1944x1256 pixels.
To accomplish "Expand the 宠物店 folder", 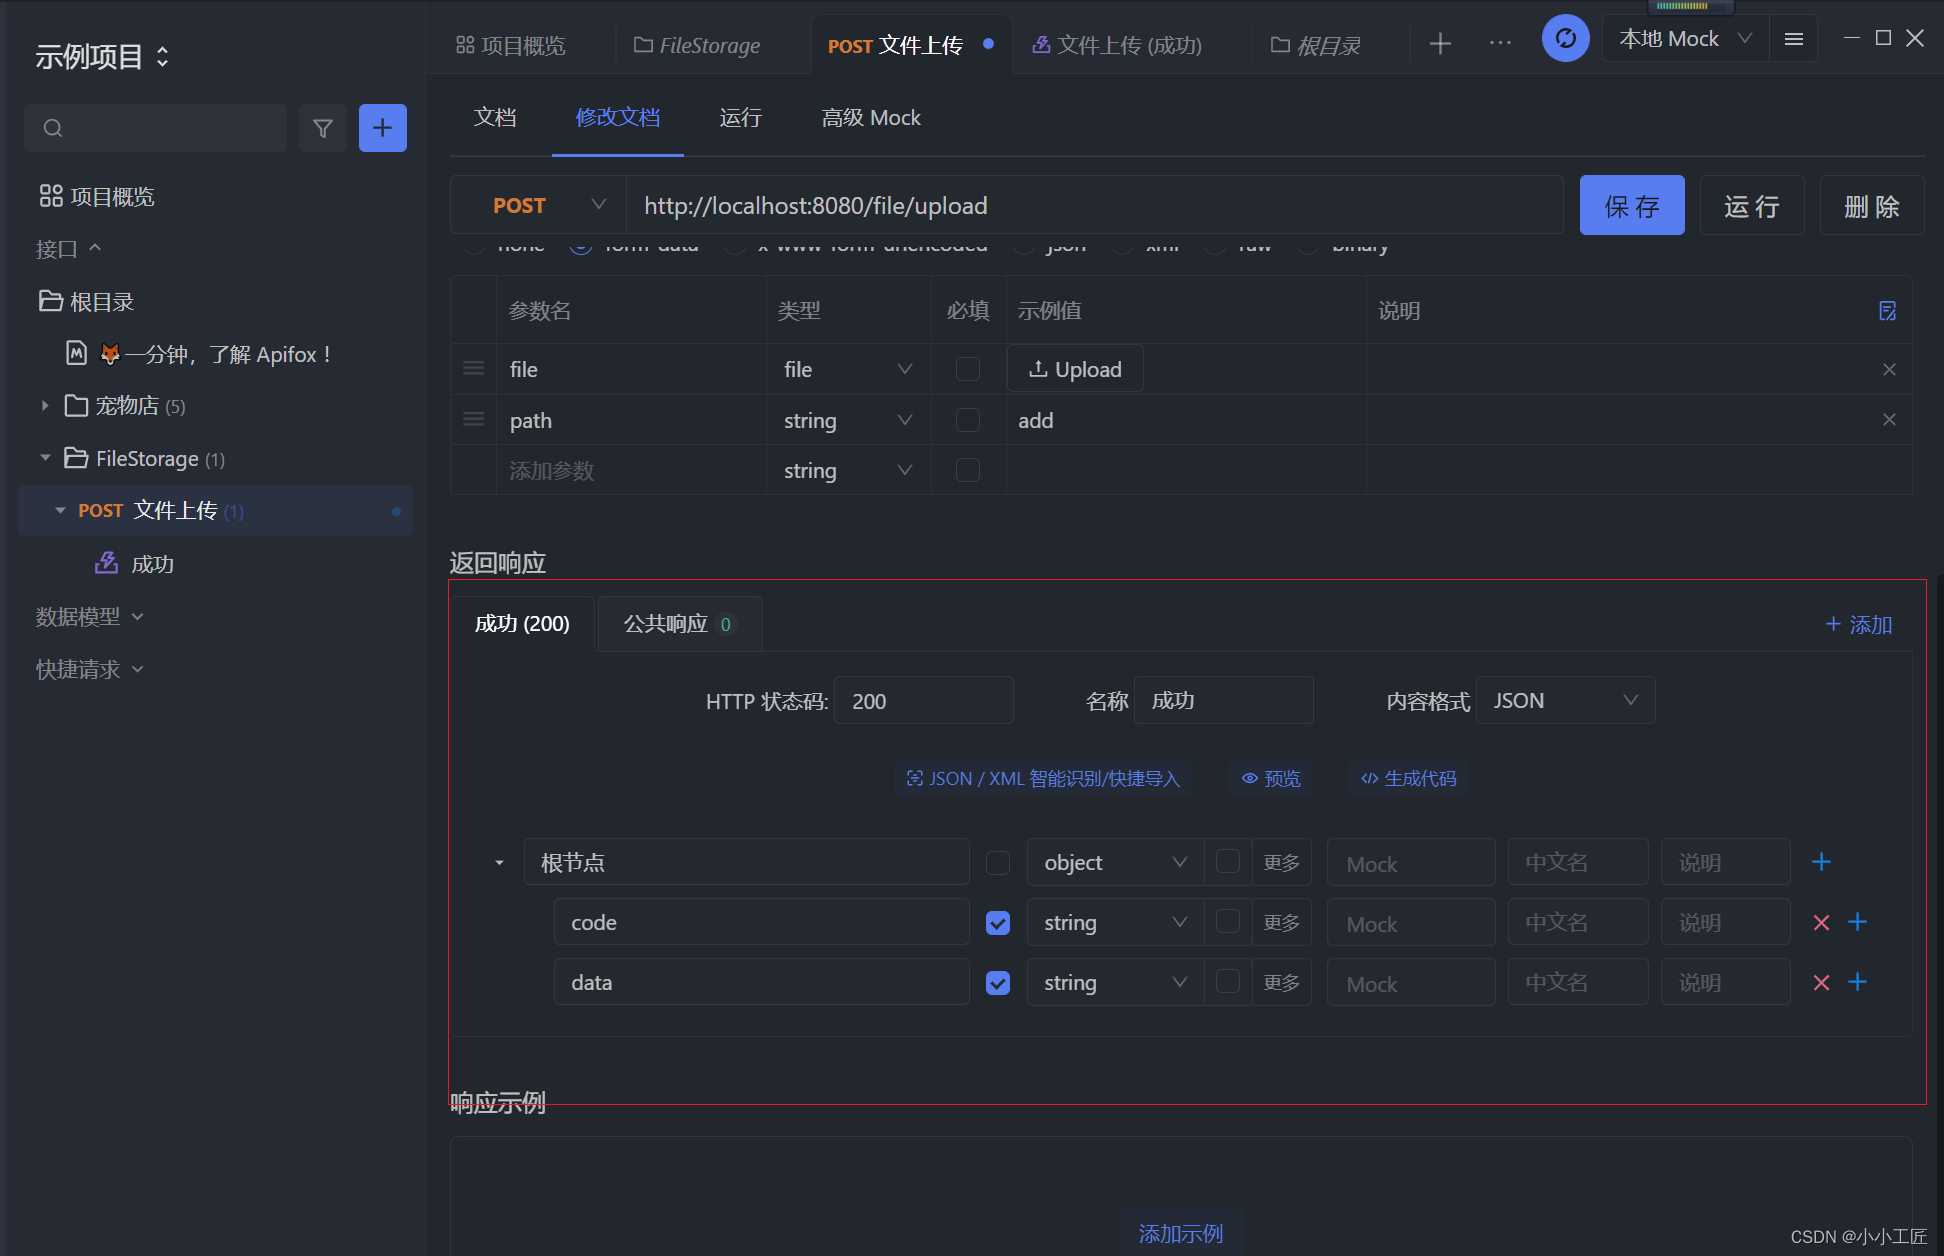I will coord(44,405).
